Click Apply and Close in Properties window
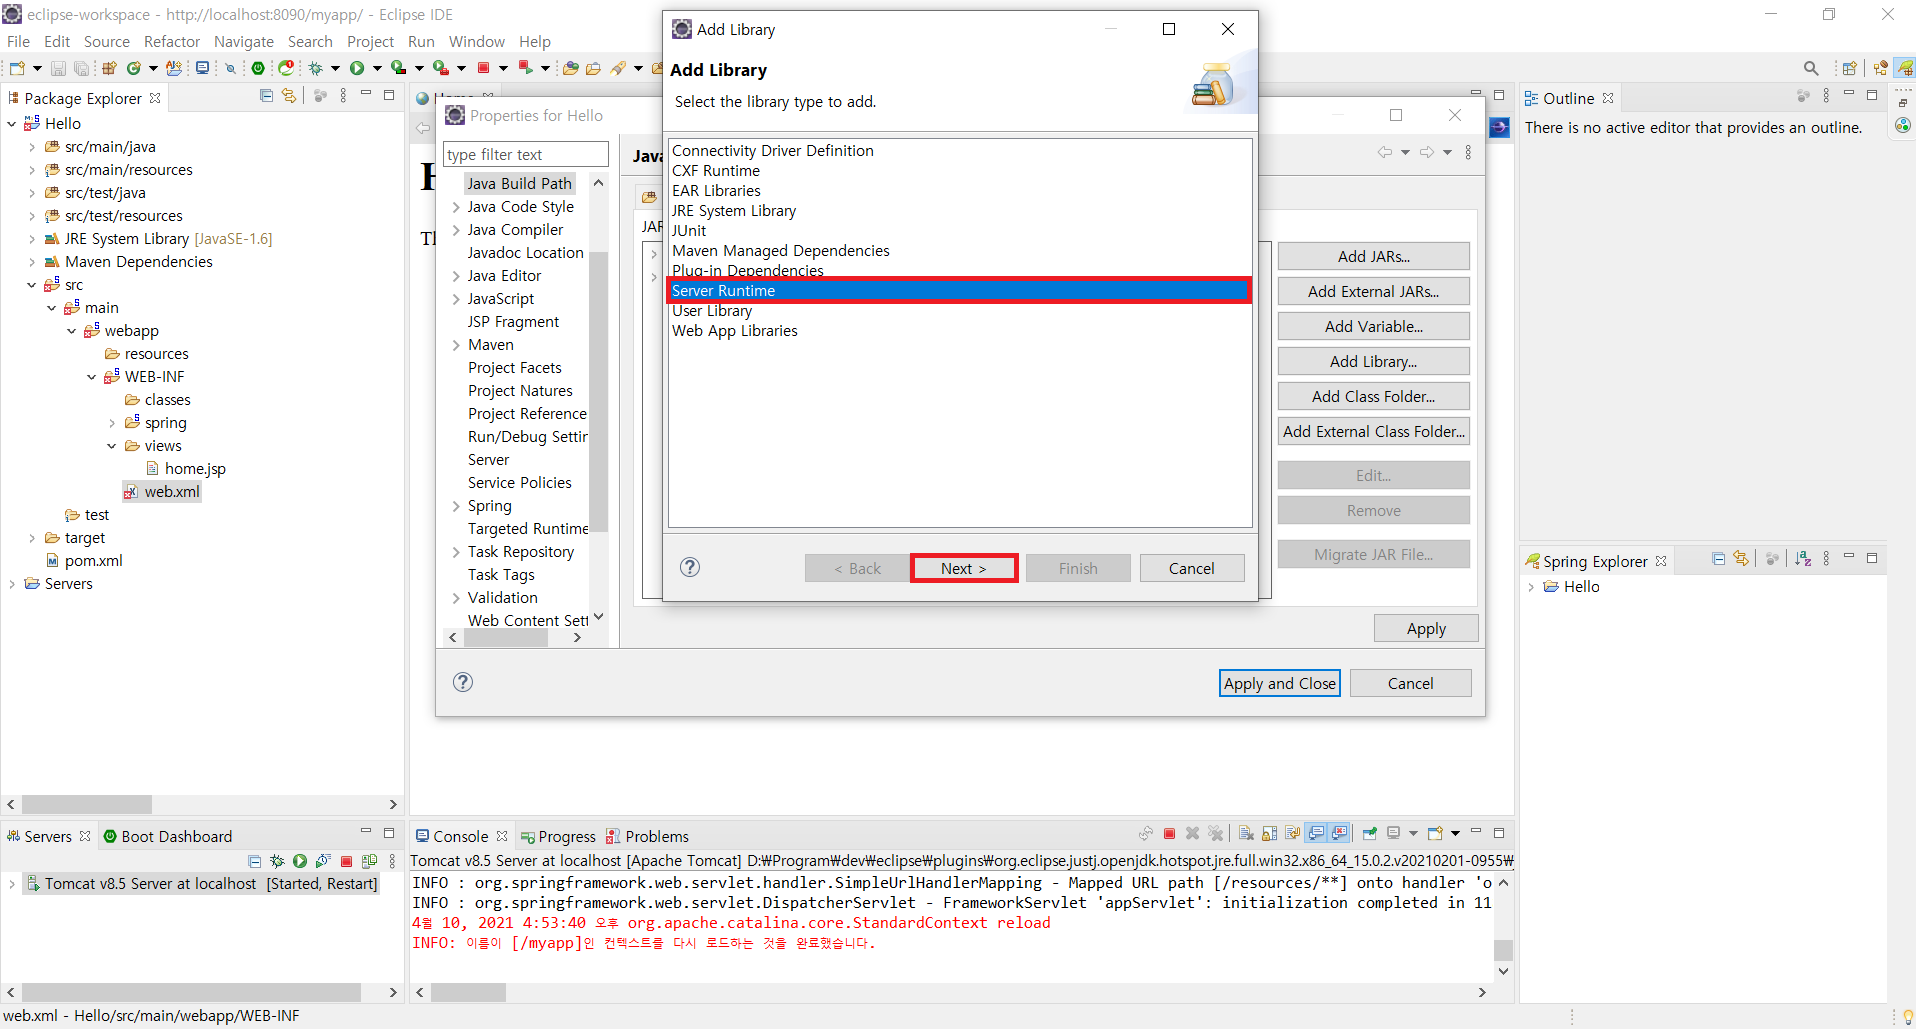The image size is (1919, 1031). tap(1280, 684)
